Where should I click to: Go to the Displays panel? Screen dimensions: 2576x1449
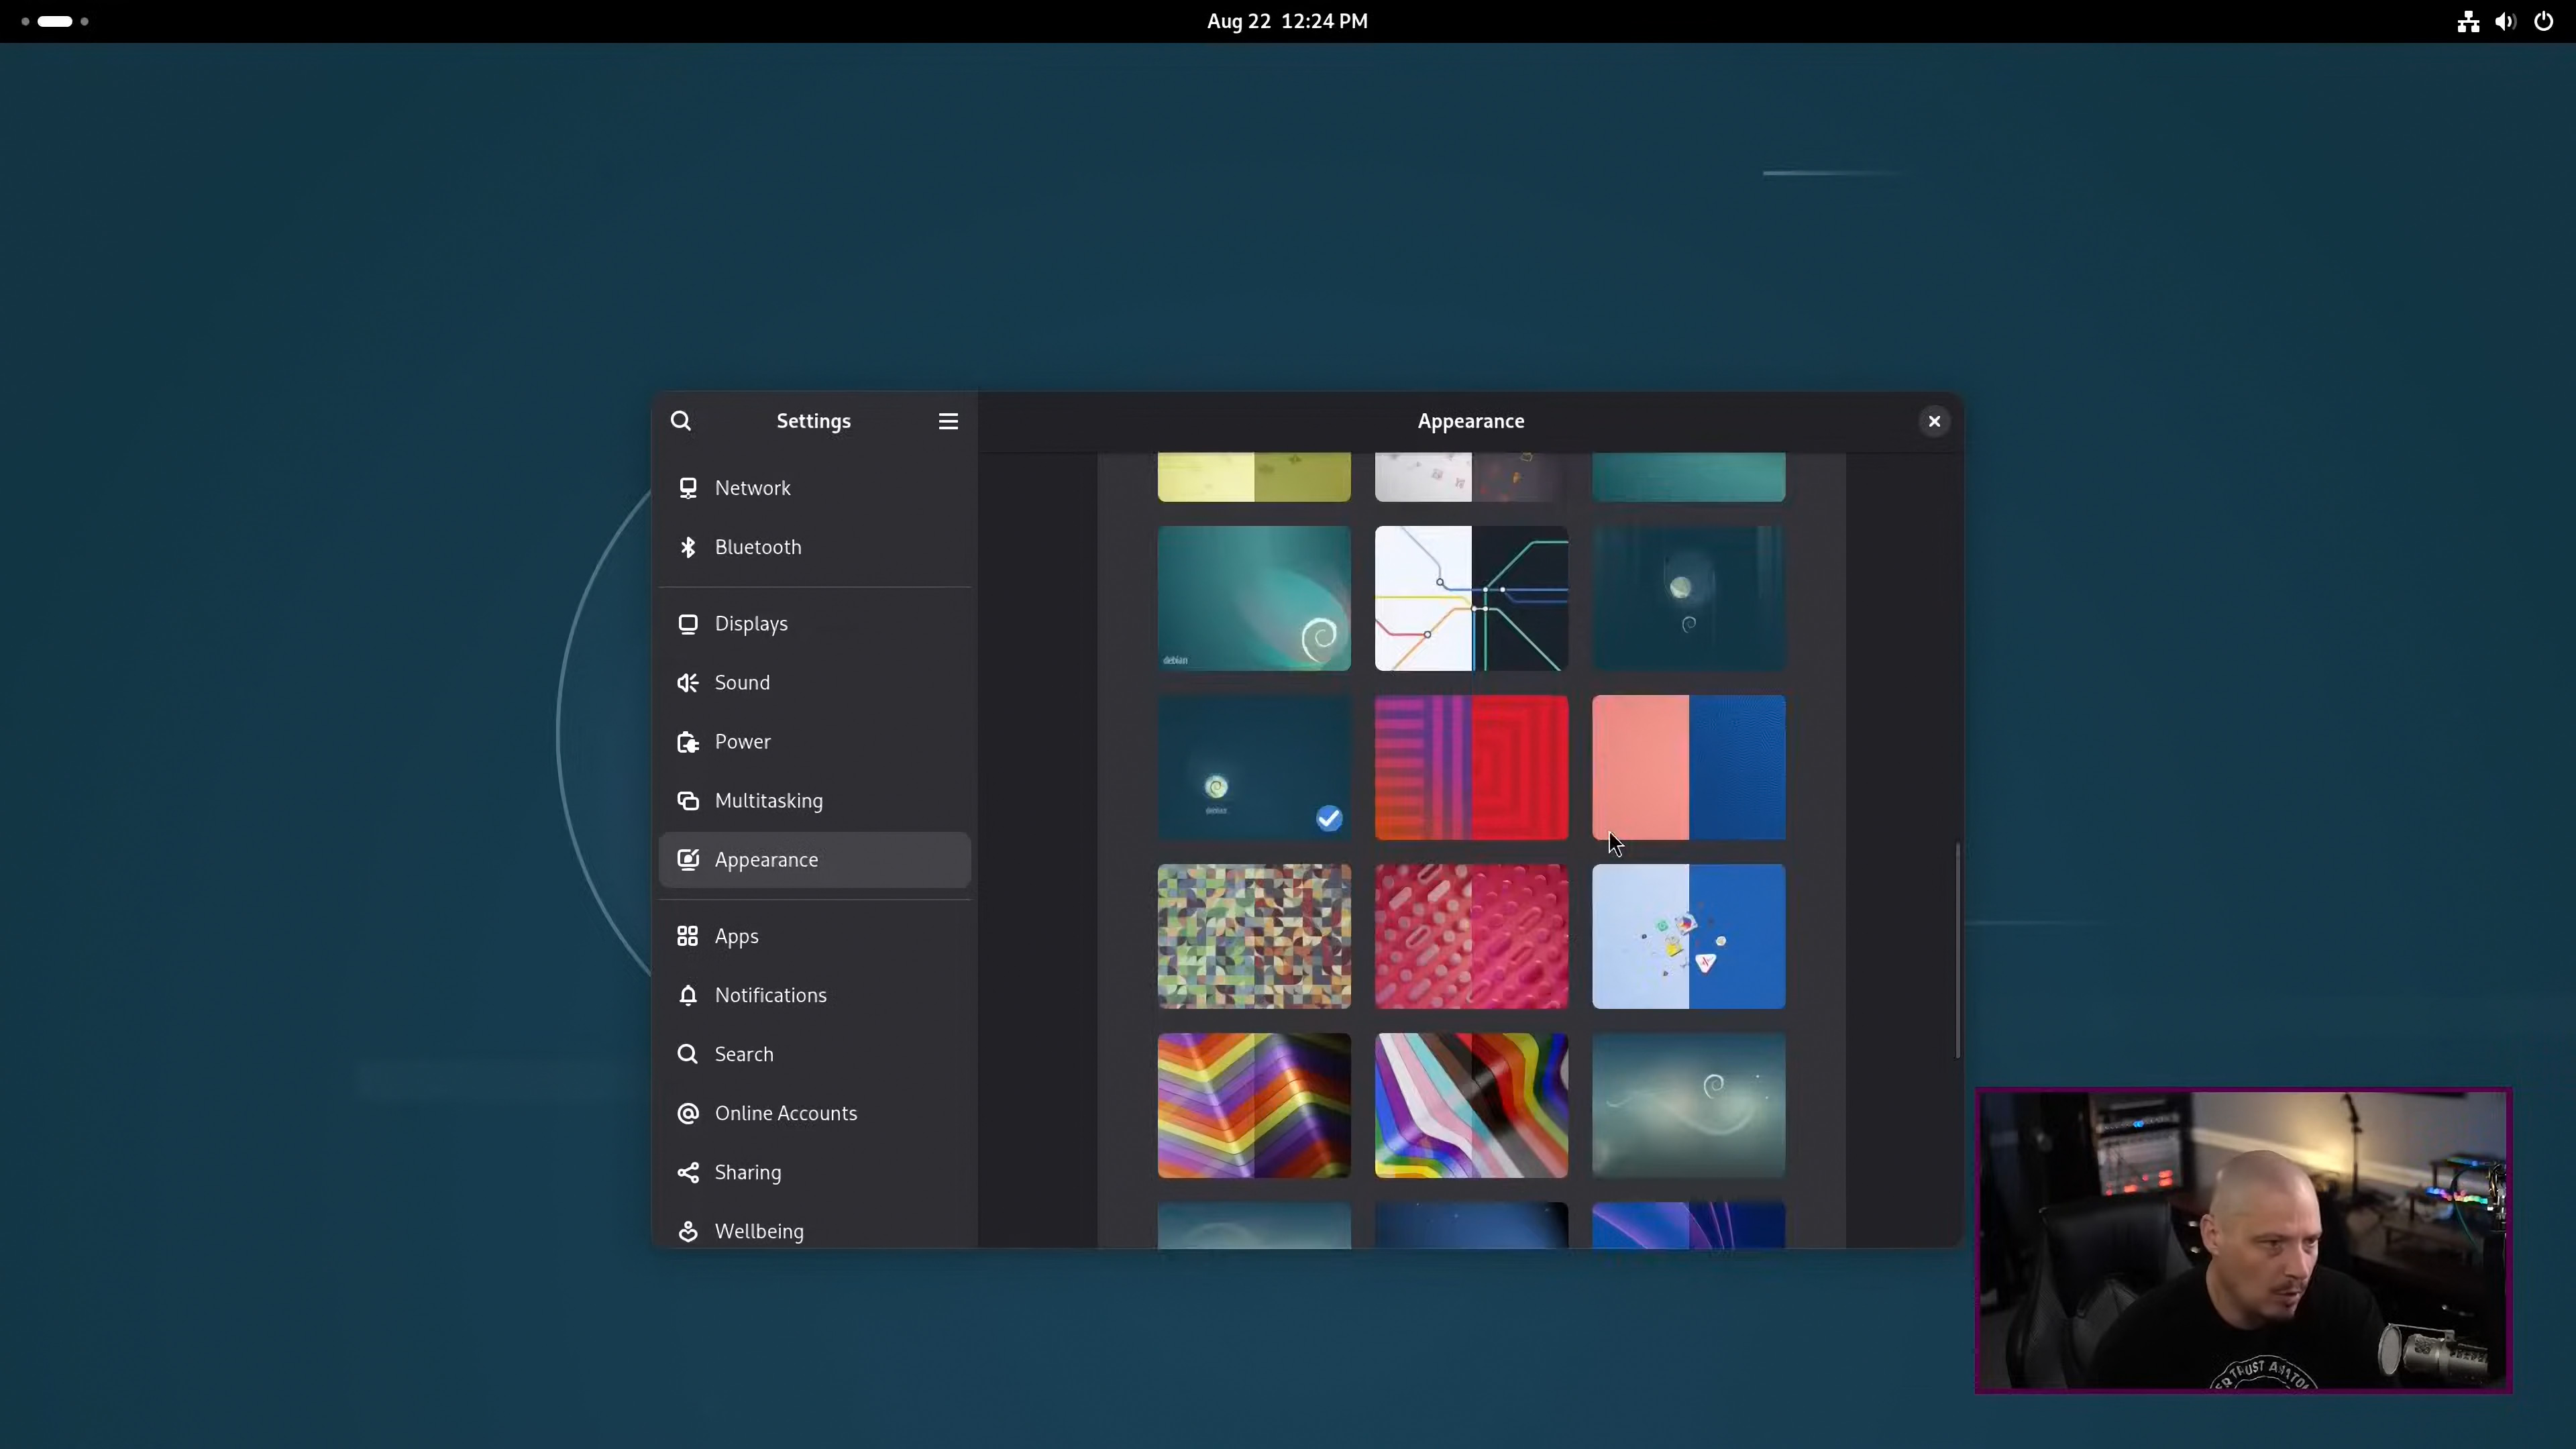815,624
